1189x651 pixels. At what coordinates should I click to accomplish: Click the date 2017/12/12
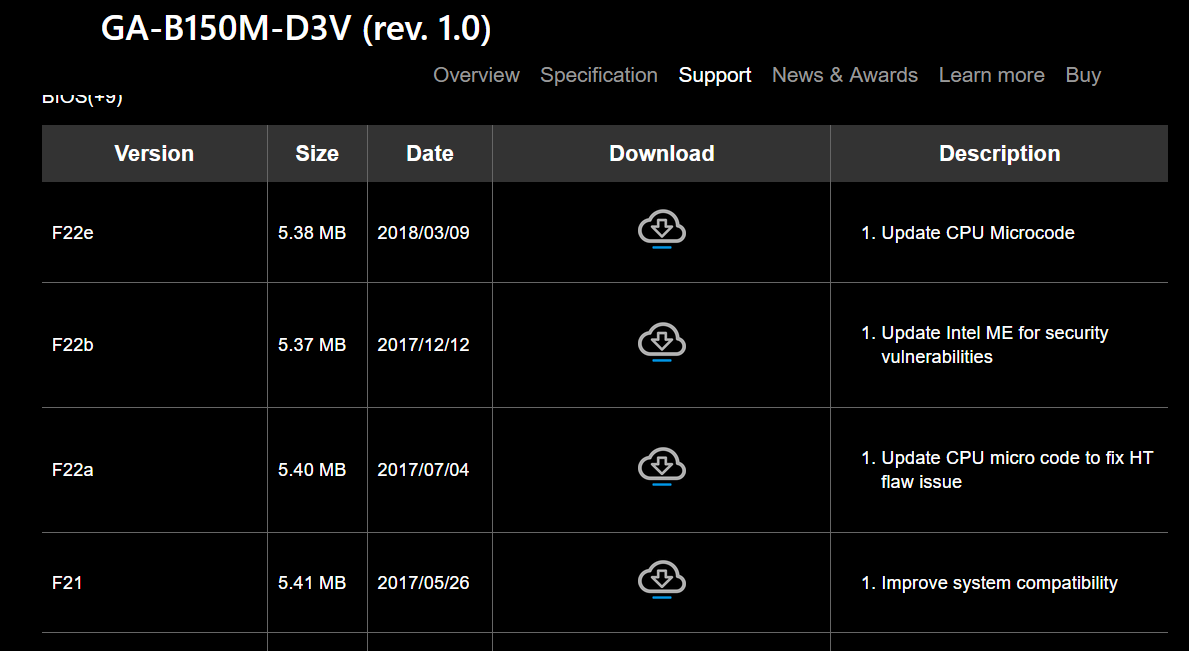pos(423,345)
